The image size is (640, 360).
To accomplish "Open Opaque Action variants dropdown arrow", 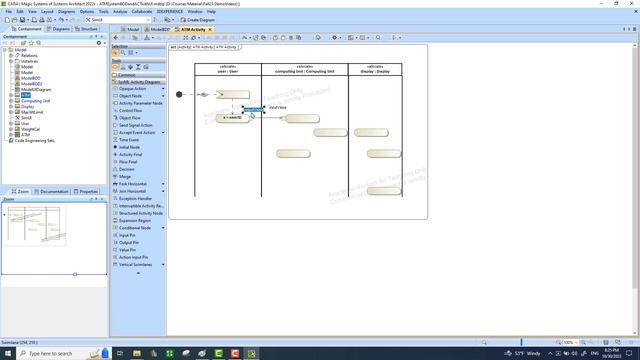I will pyautogui.click(x=163, y=89).
